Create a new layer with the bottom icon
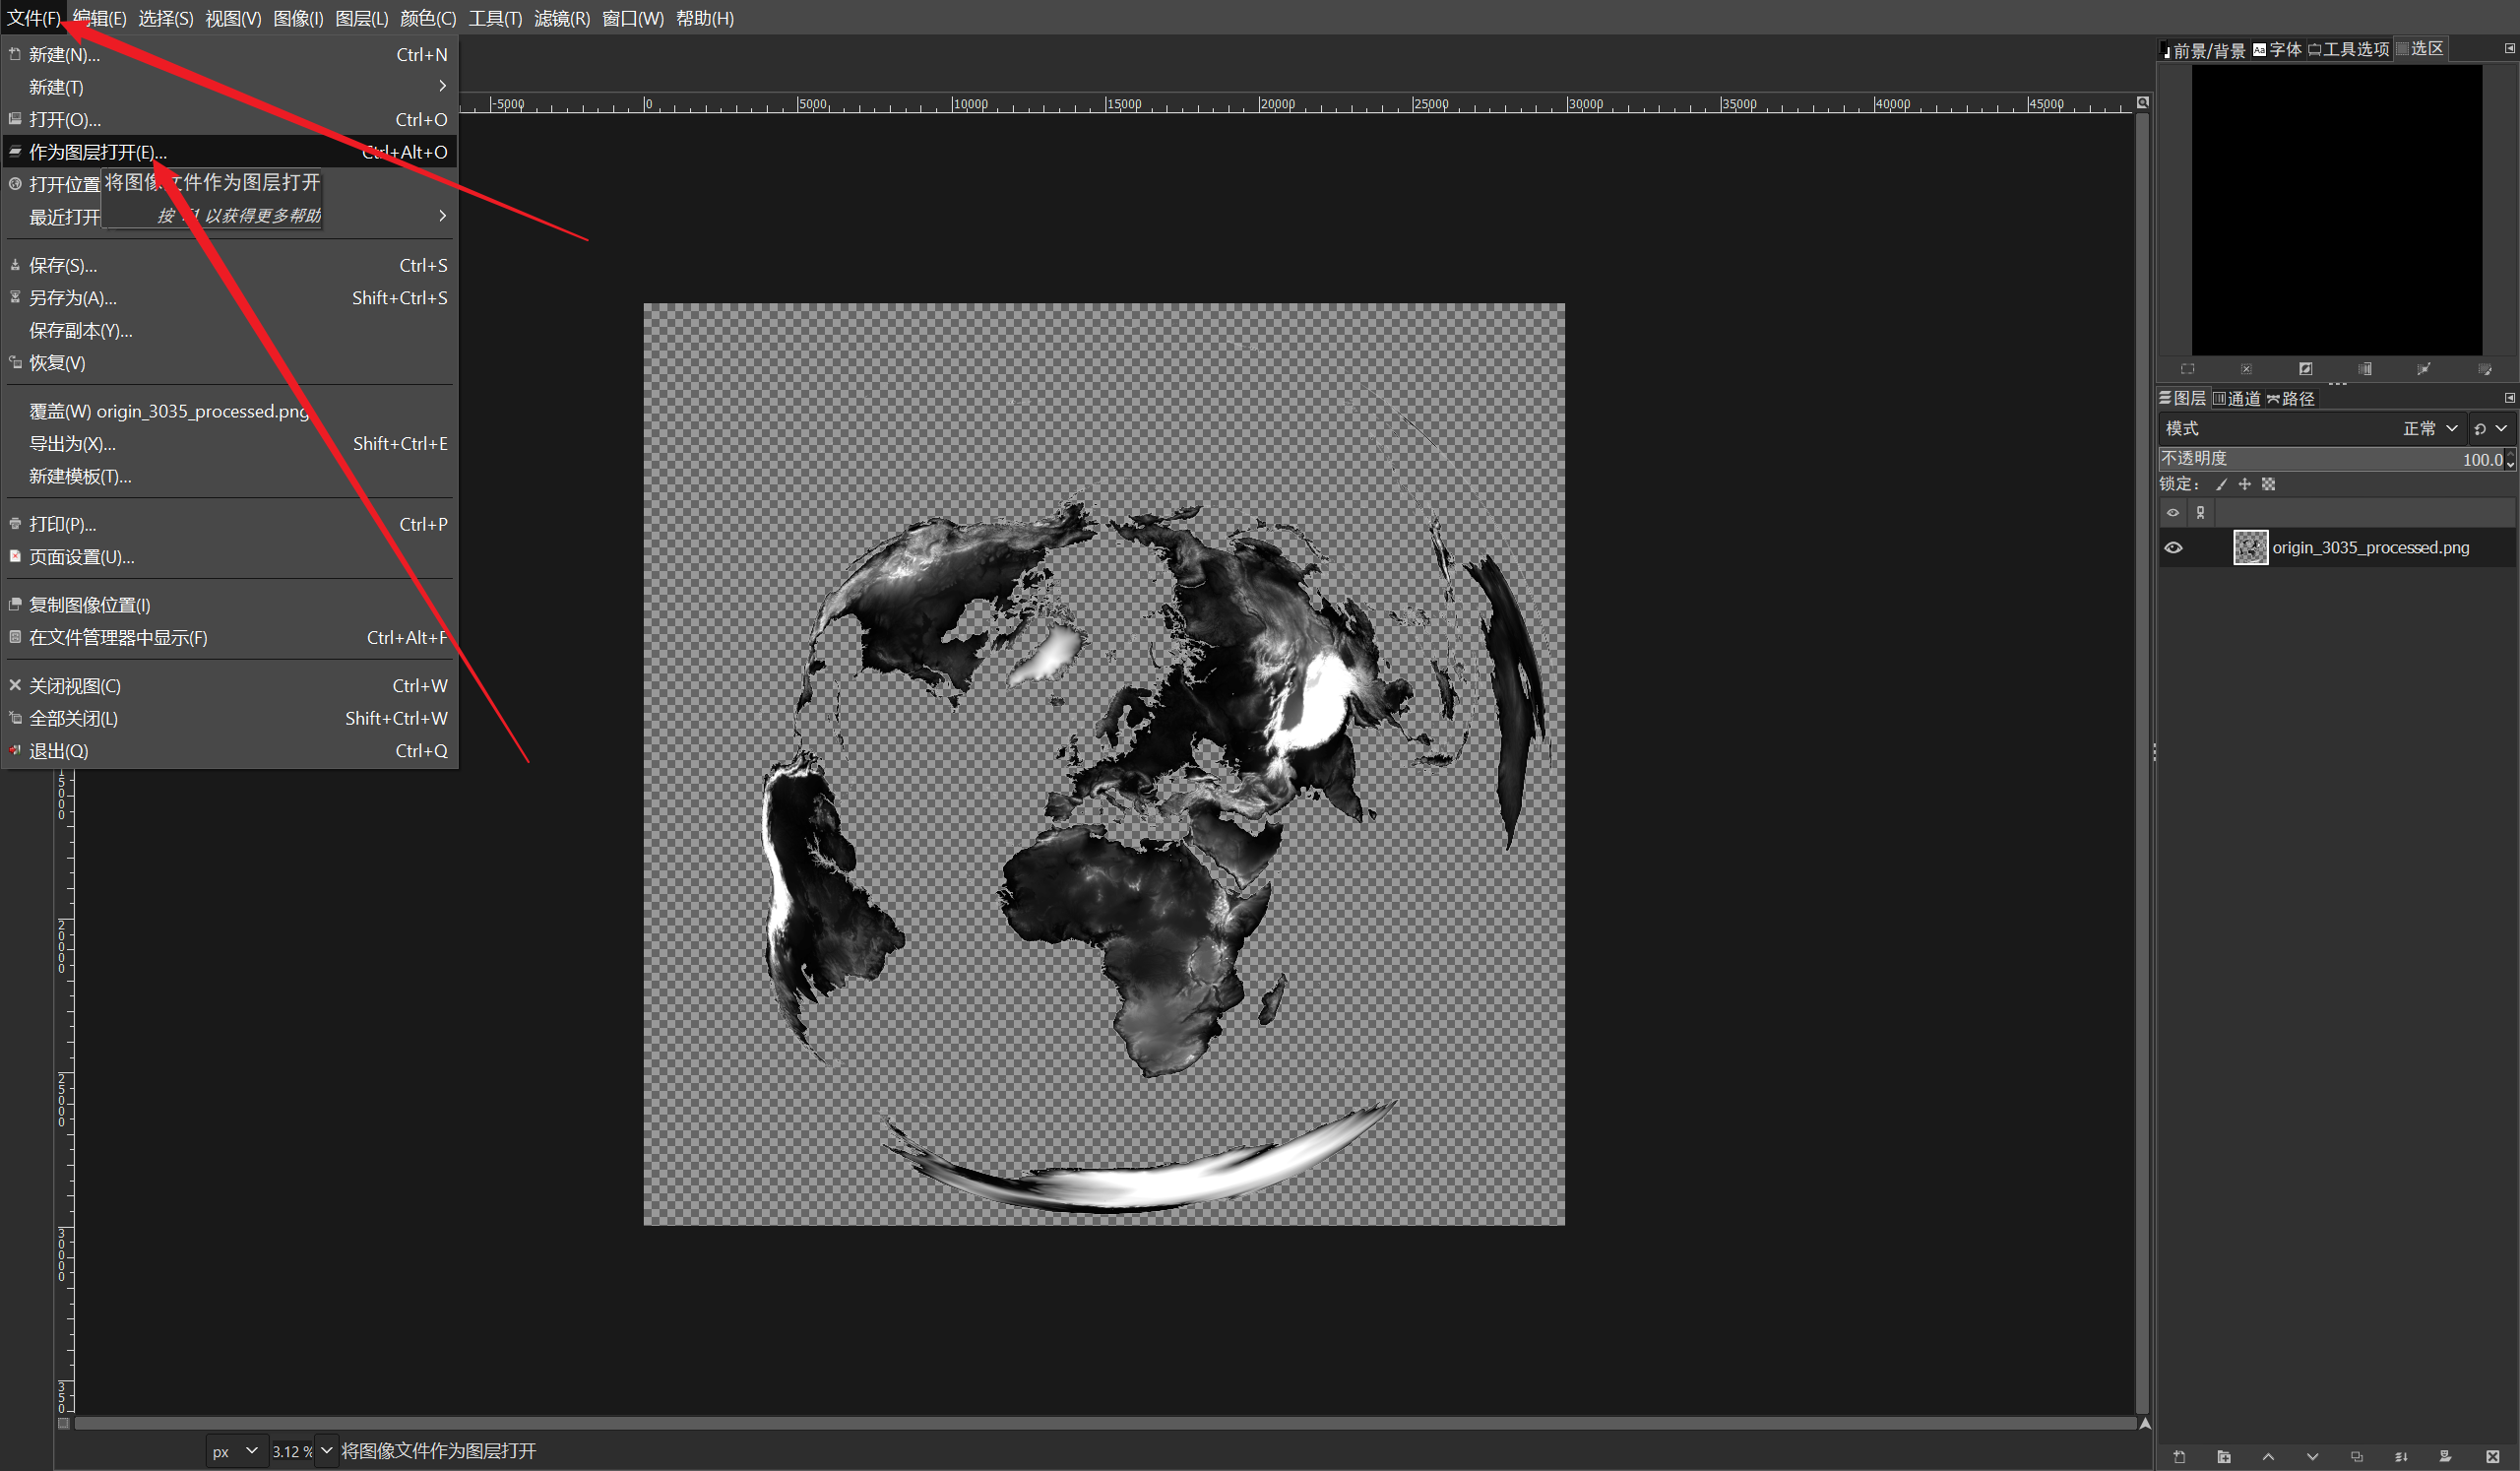The image size is (2520, 1471). [2180, 1456]
